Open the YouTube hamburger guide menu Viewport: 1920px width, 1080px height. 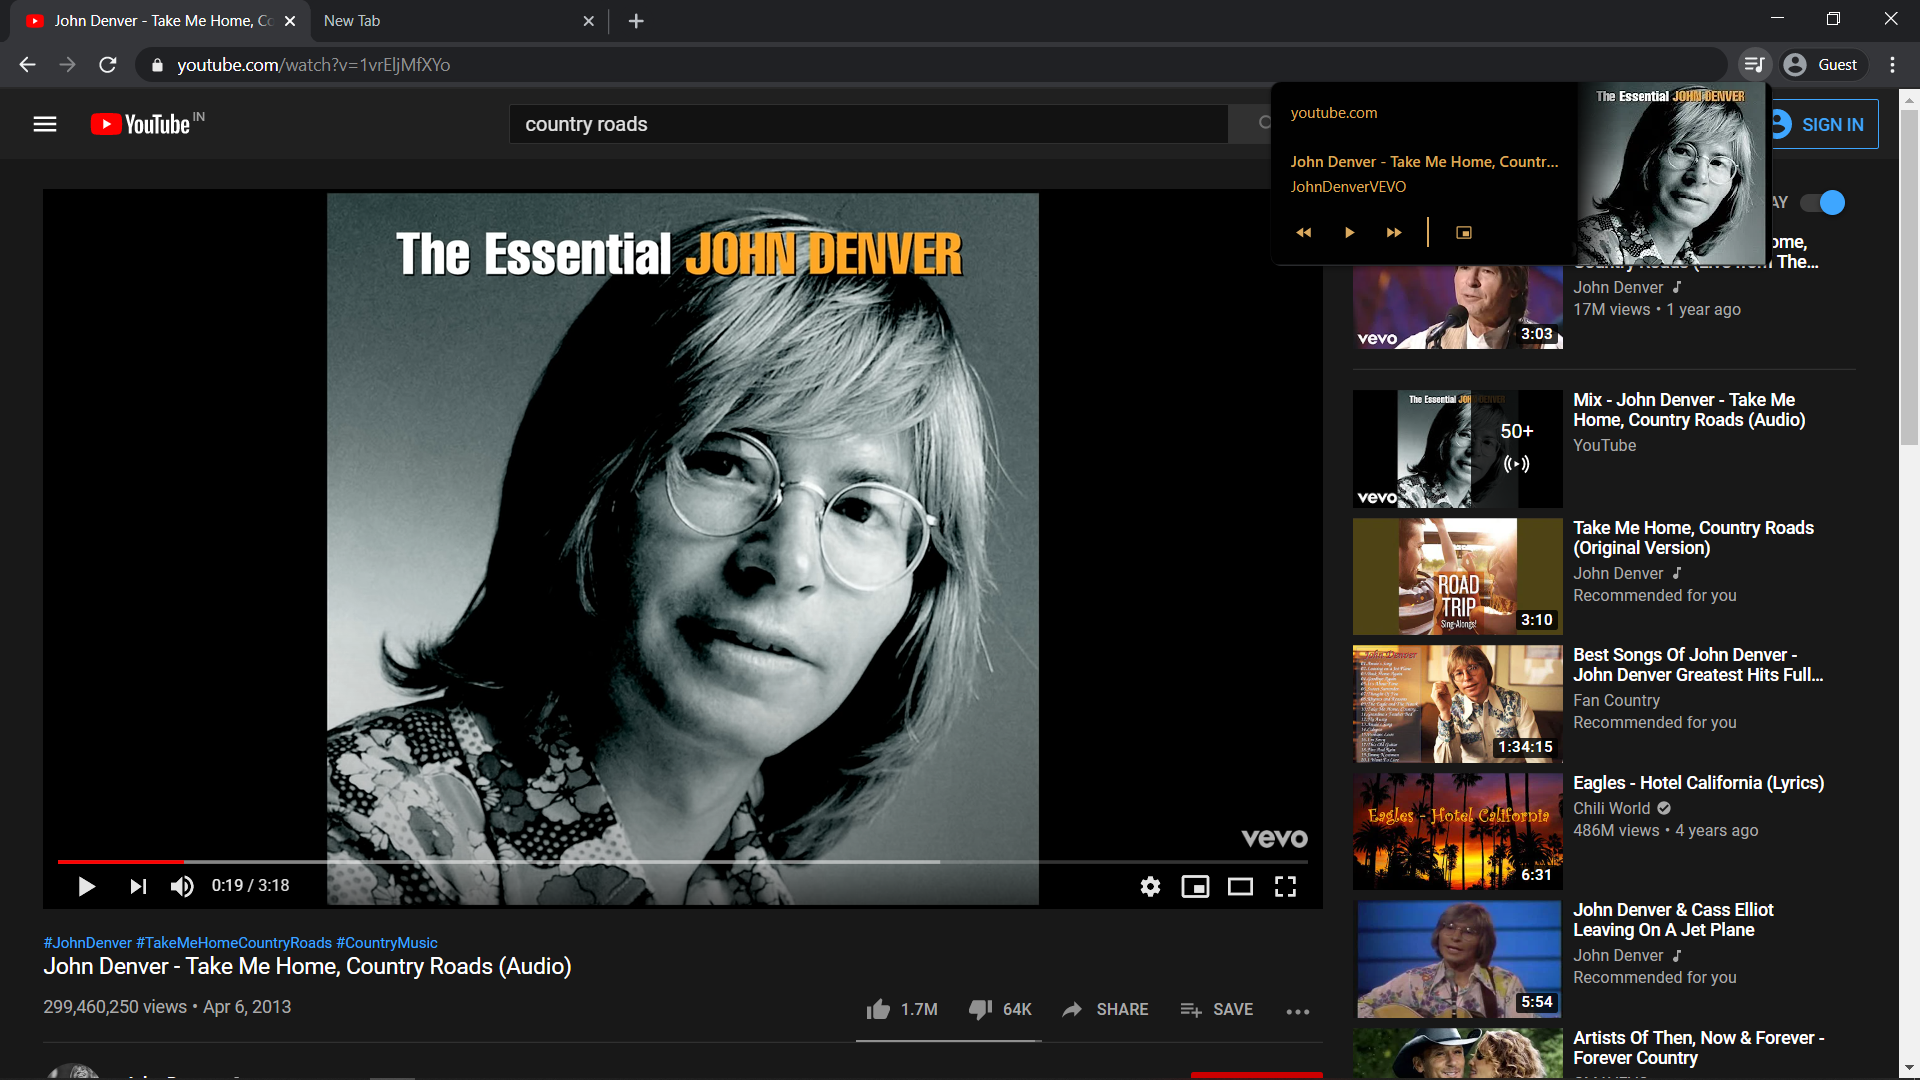45,124
